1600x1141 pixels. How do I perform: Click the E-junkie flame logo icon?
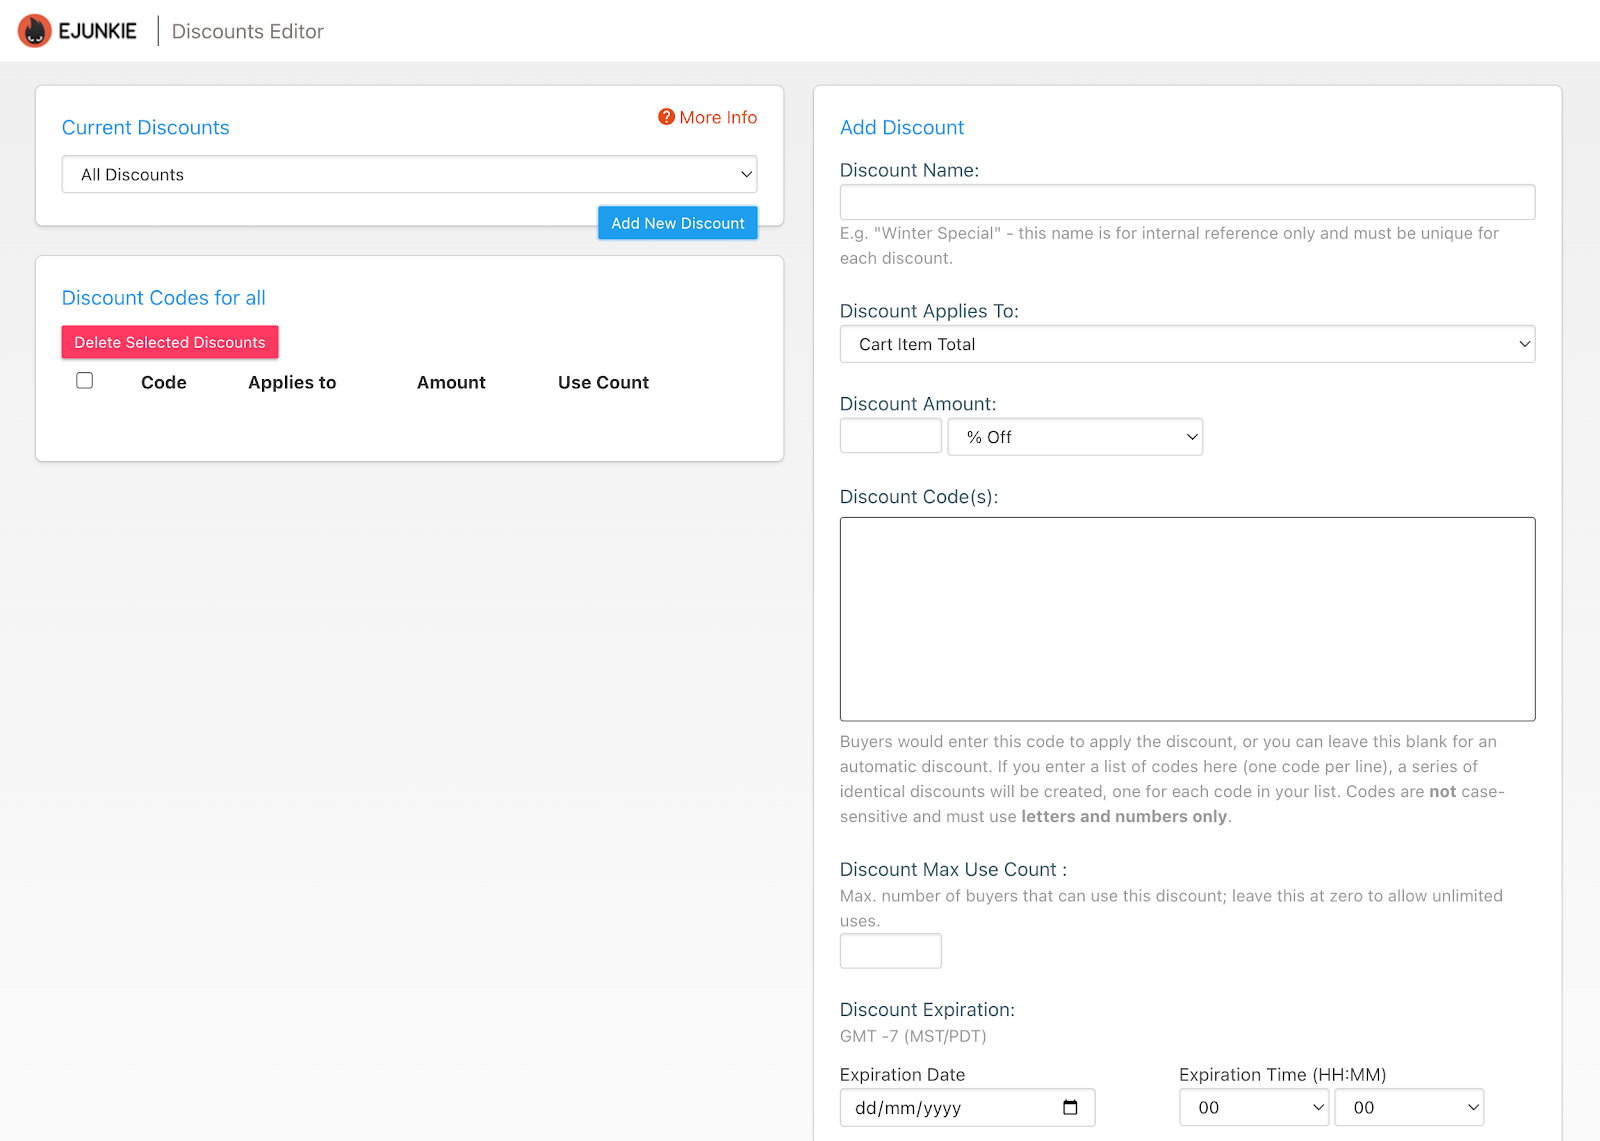[x=35, y=31]
